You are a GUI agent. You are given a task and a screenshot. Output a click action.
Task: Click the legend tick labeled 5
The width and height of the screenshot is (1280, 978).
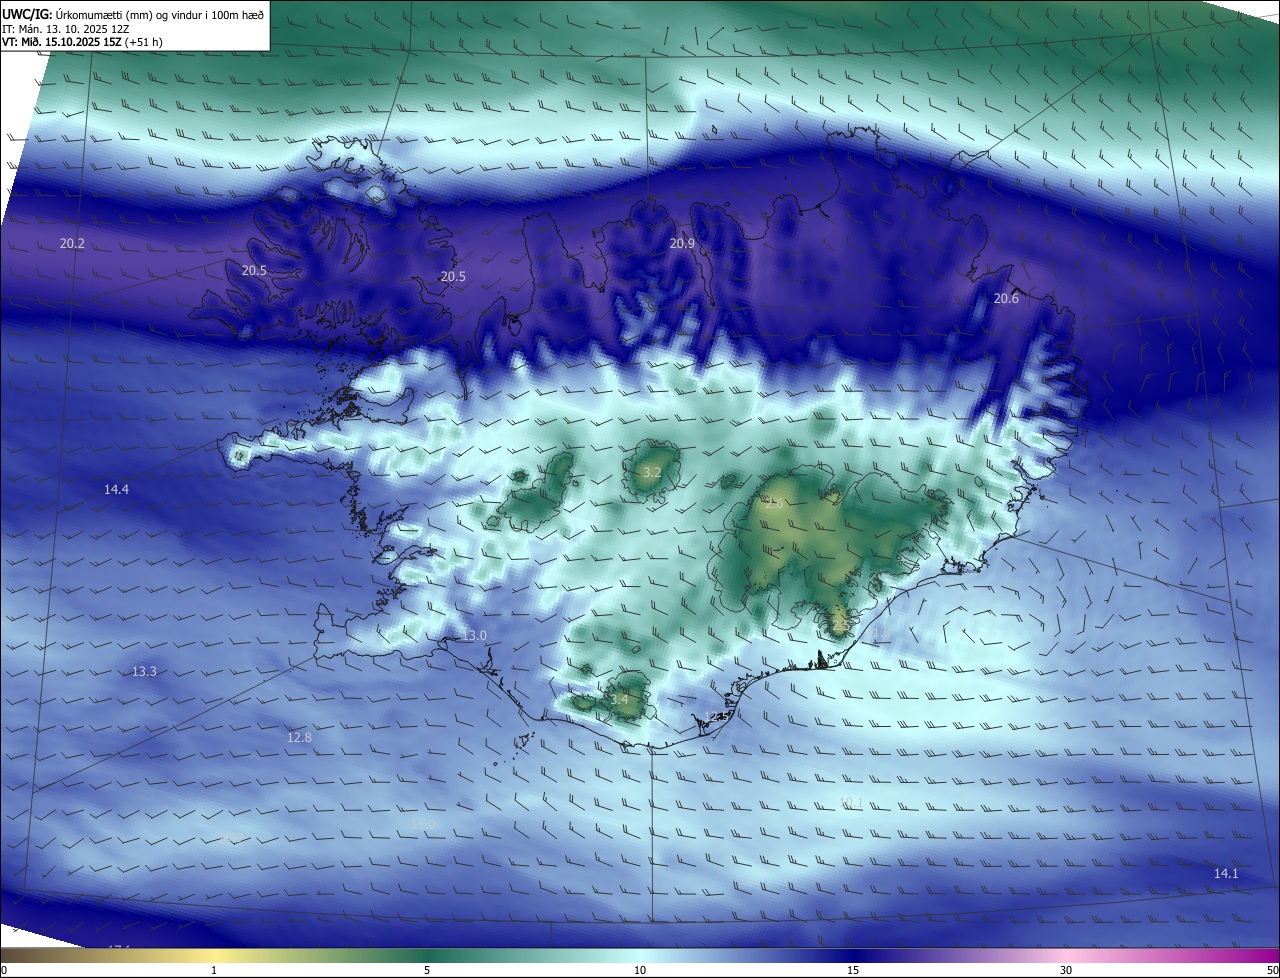coord(427,970)
